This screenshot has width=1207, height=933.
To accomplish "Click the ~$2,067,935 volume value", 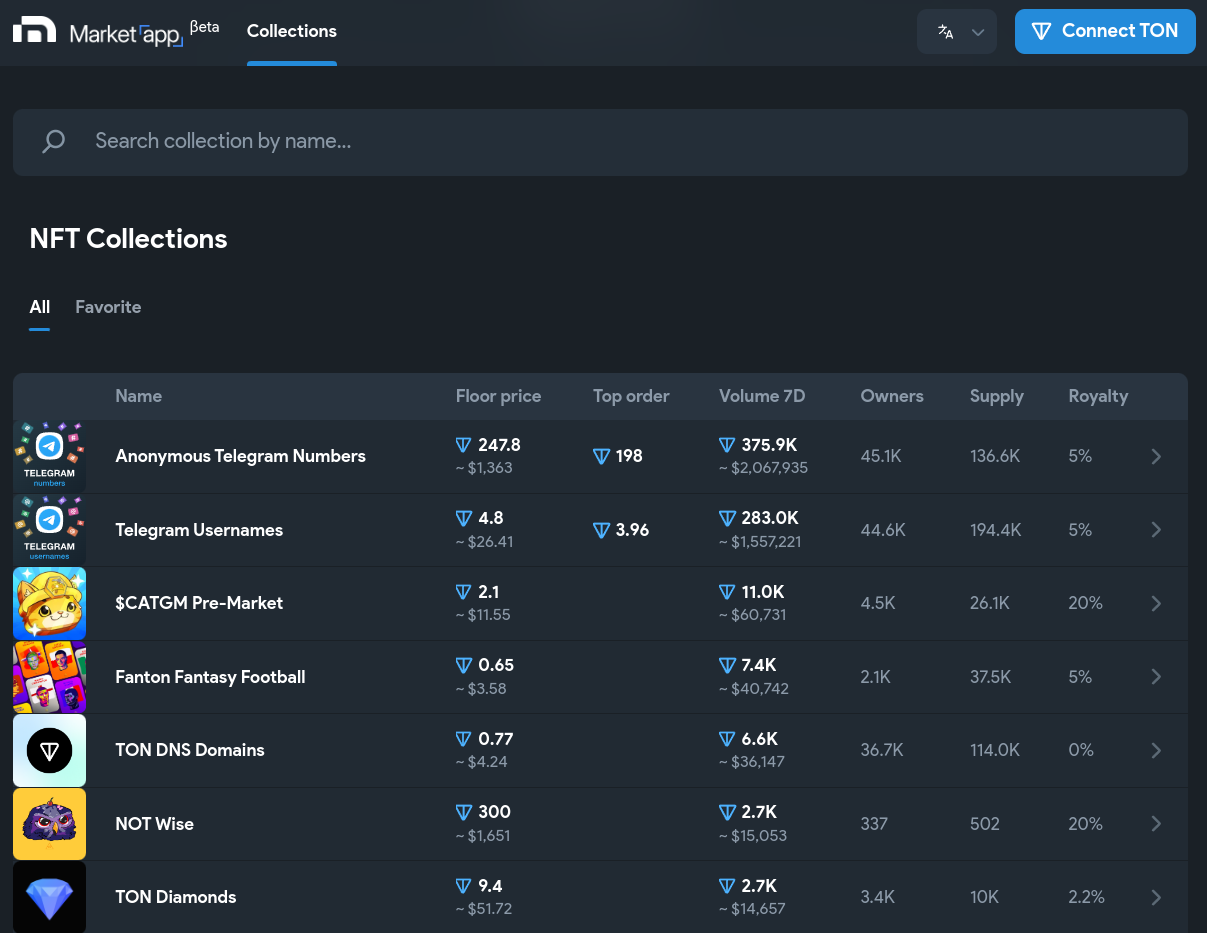I will click(x=764, y=468).
